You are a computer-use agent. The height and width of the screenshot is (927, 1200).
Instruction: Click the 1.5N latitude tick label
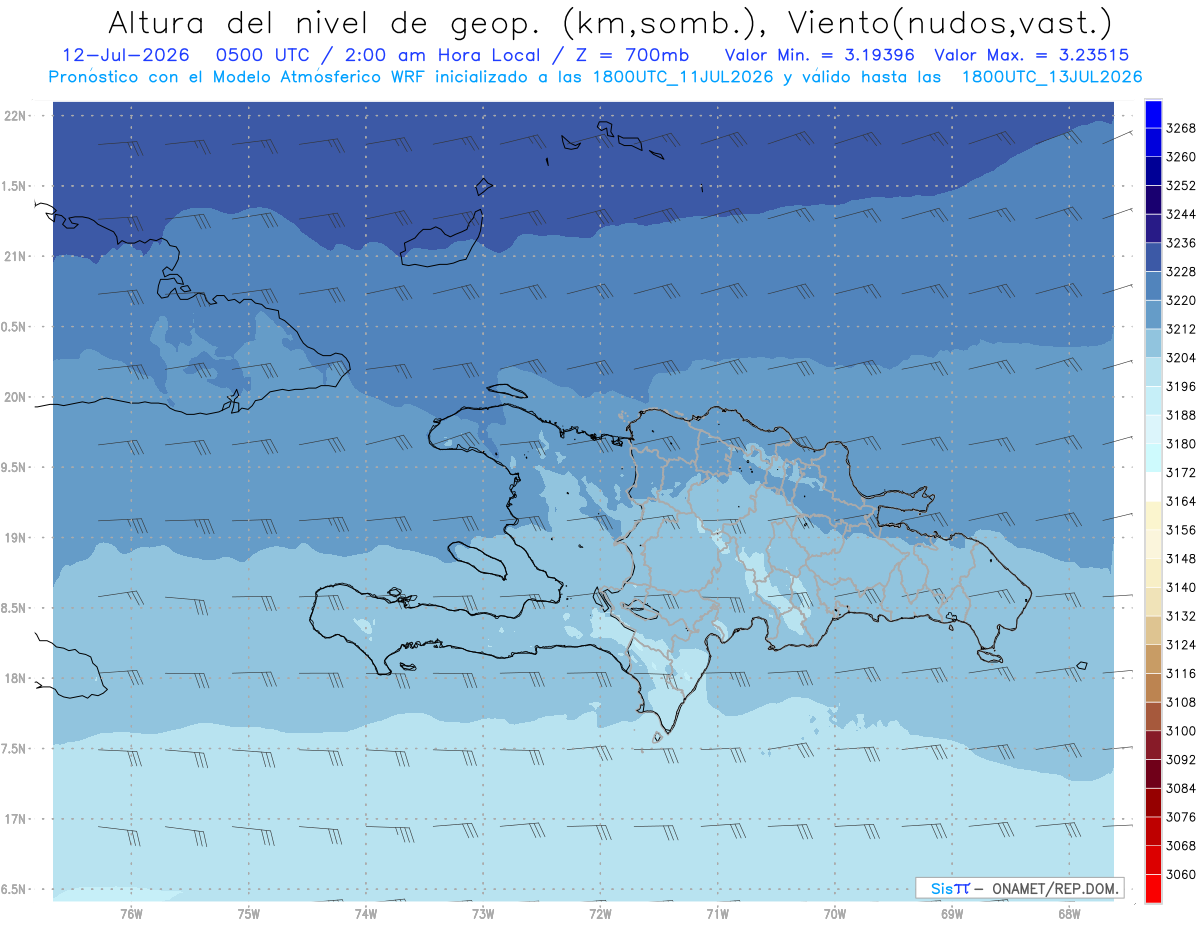15,186
